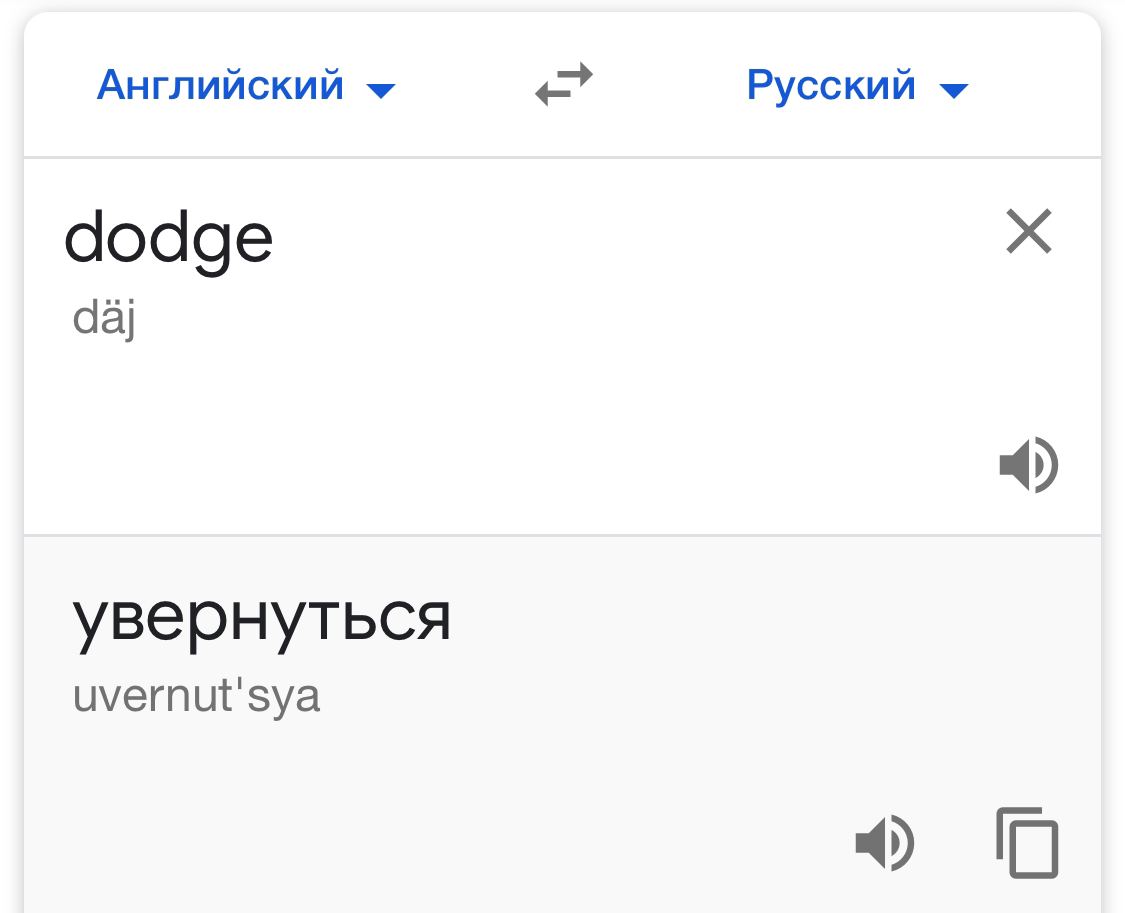Click the word 'dodge' in the input
The image size is (1125, 913).
click(168, 238)
